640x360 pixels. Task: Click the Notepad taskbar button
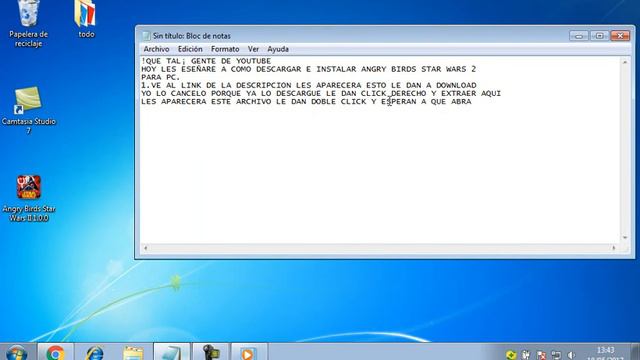[171, 352]
